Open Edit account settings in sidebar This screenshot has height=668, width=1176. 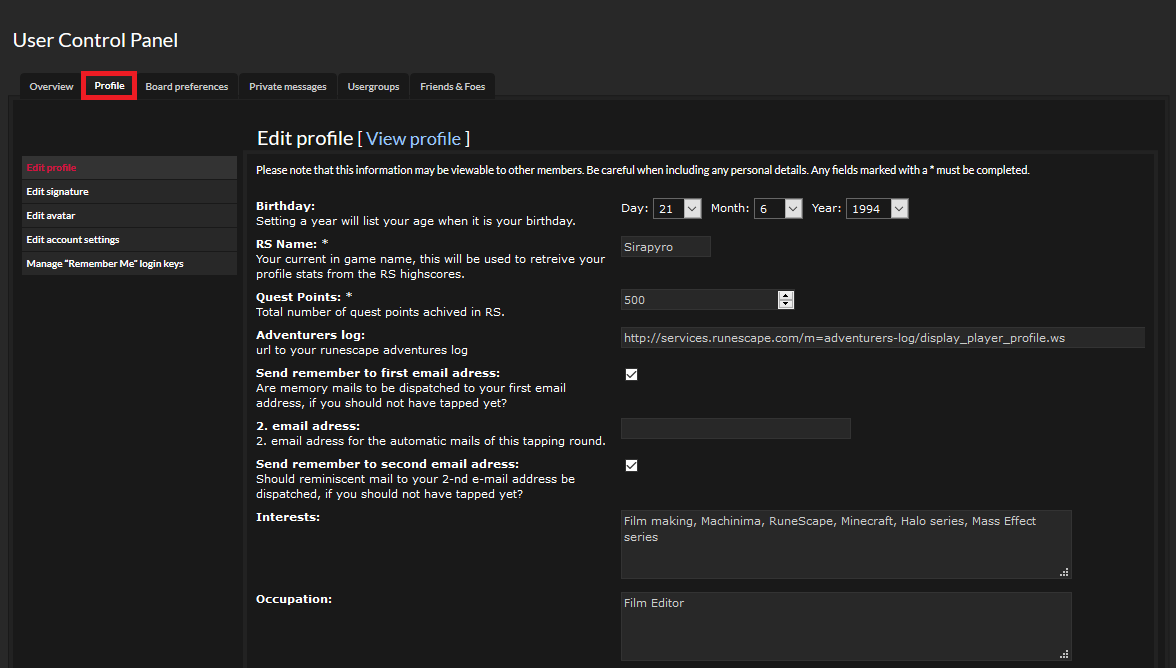129,239
